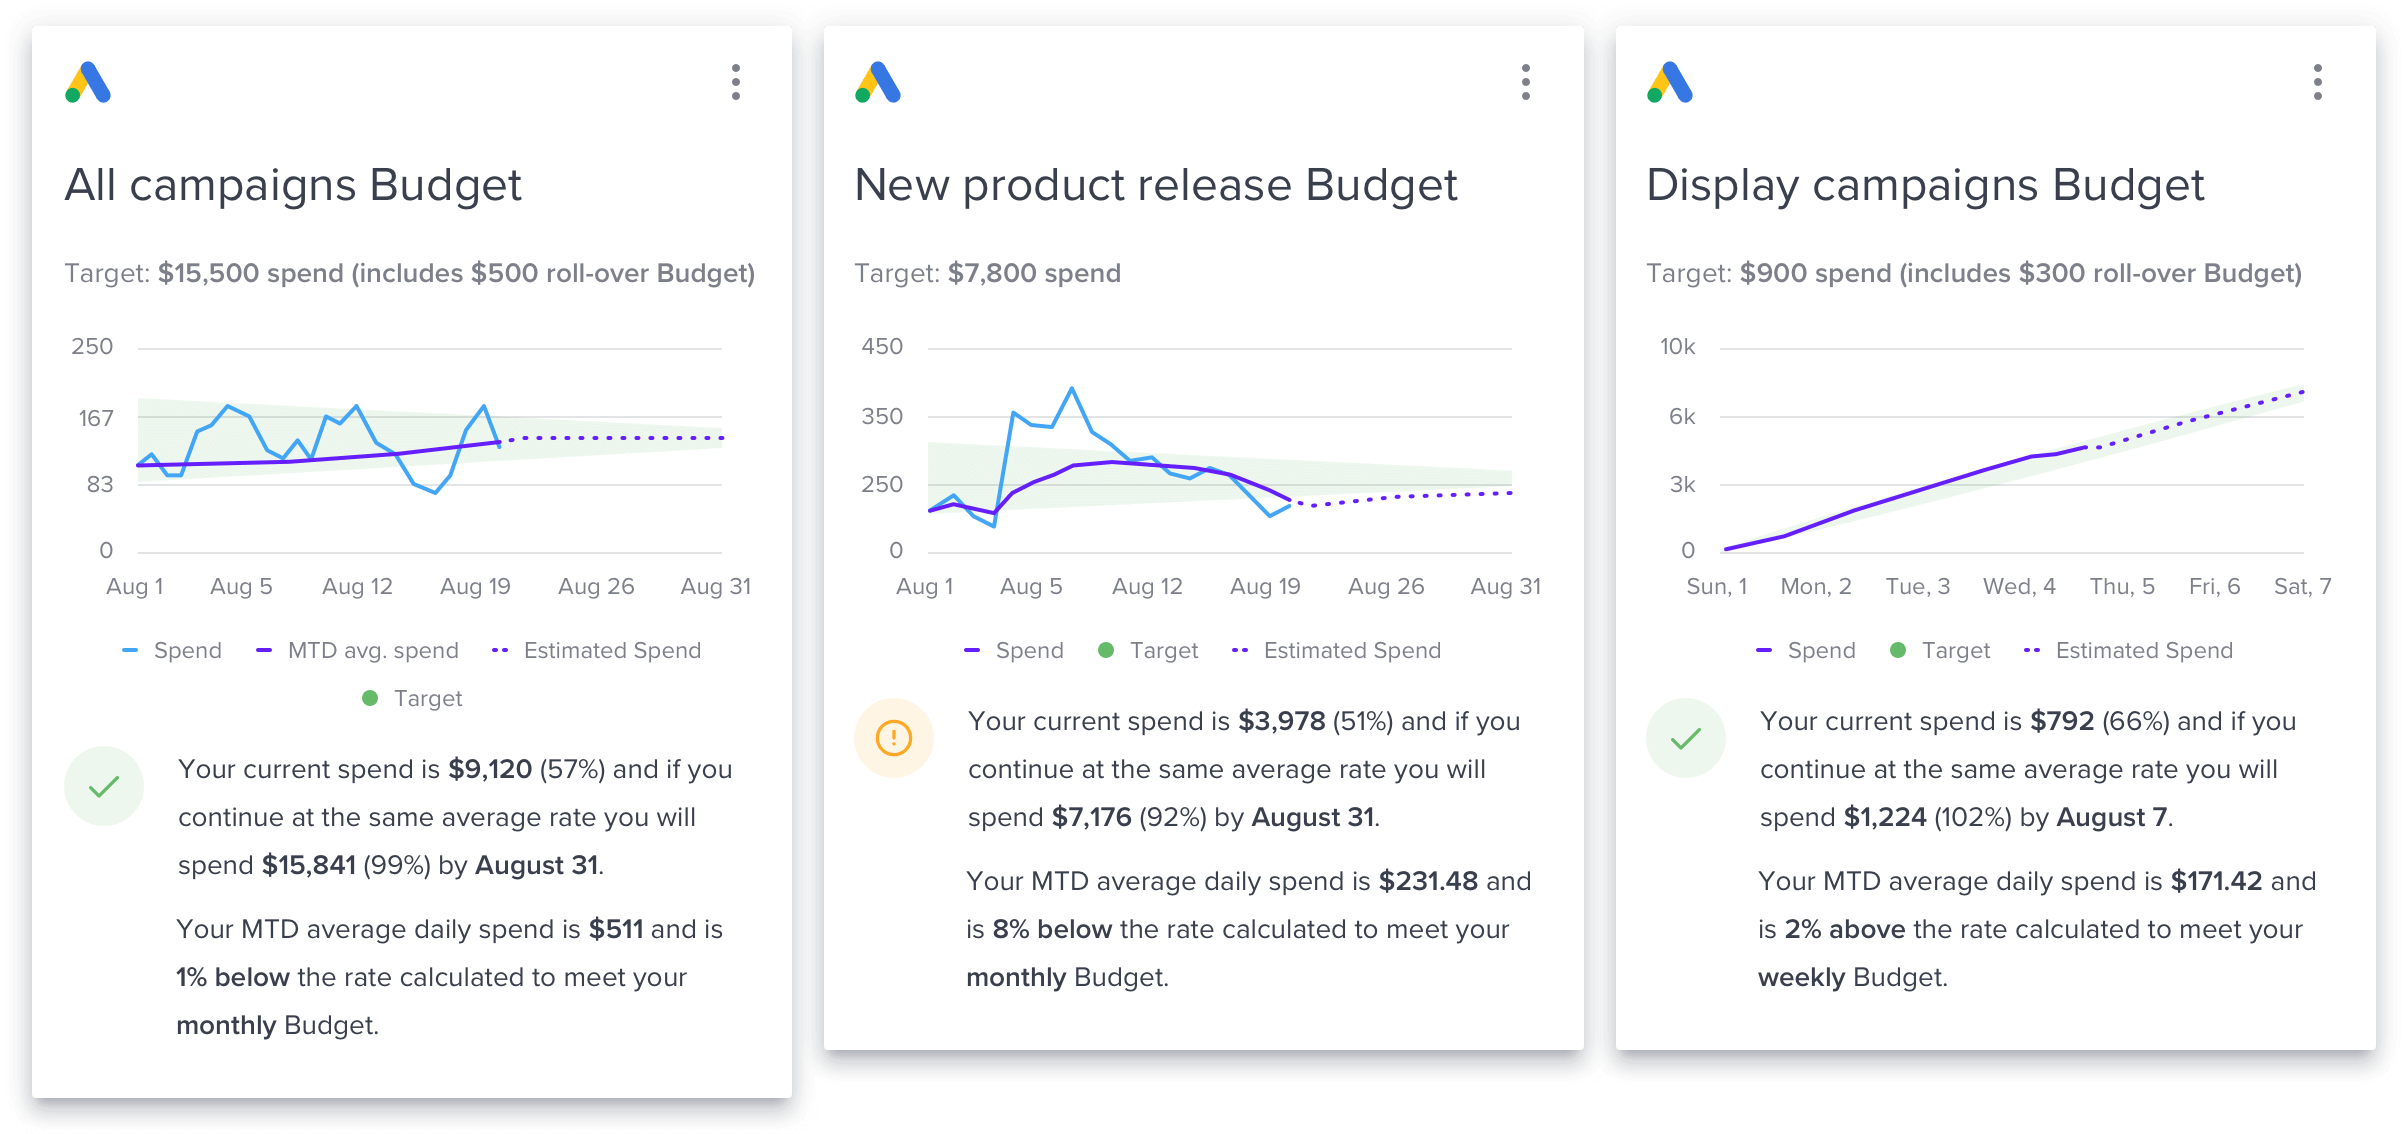Open All campaigns Budget kebab menu
This screenshot has height=1134, width=2406.
(x=736, y=82)
